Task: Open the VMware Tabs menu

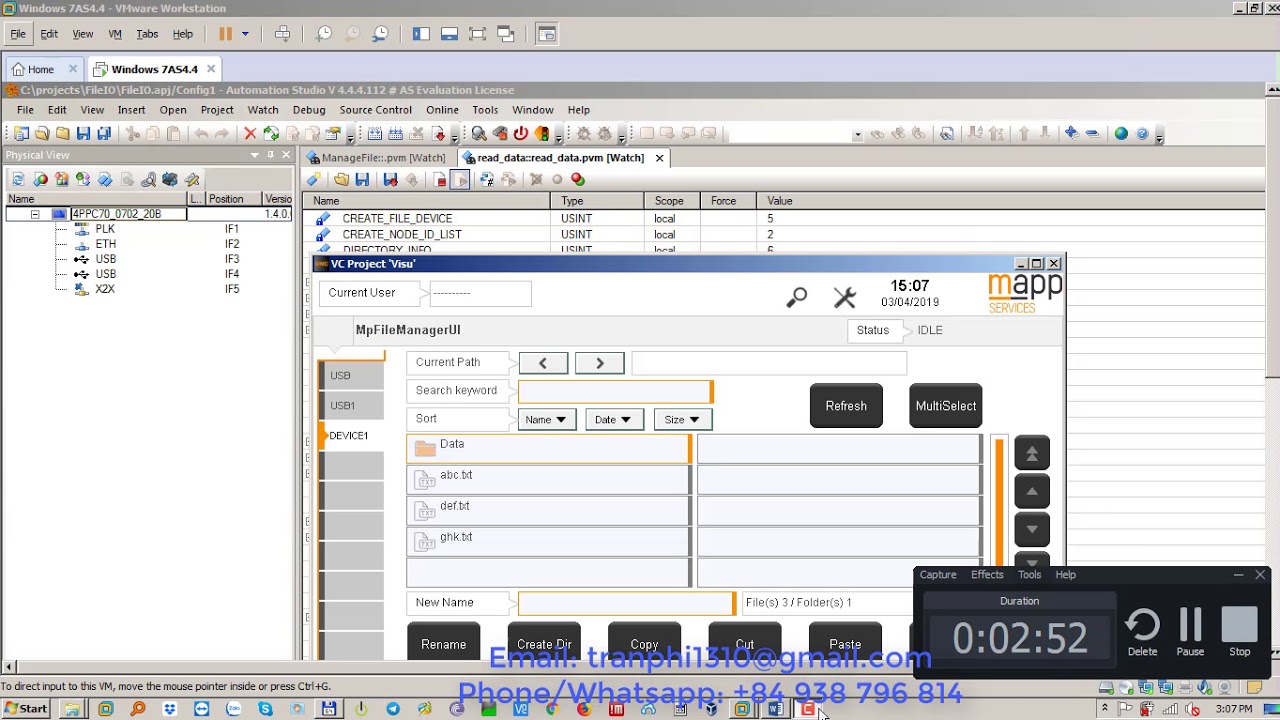Action: (147, 34)
